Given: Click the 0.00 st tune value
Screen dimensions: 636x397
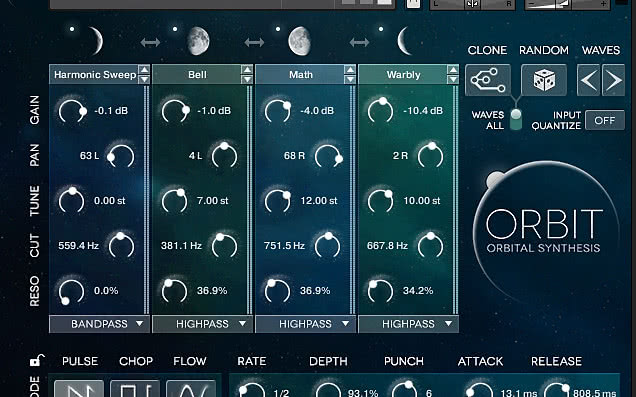Looking at the screenshot, I should pyautogui.click(x=110, y=201).
